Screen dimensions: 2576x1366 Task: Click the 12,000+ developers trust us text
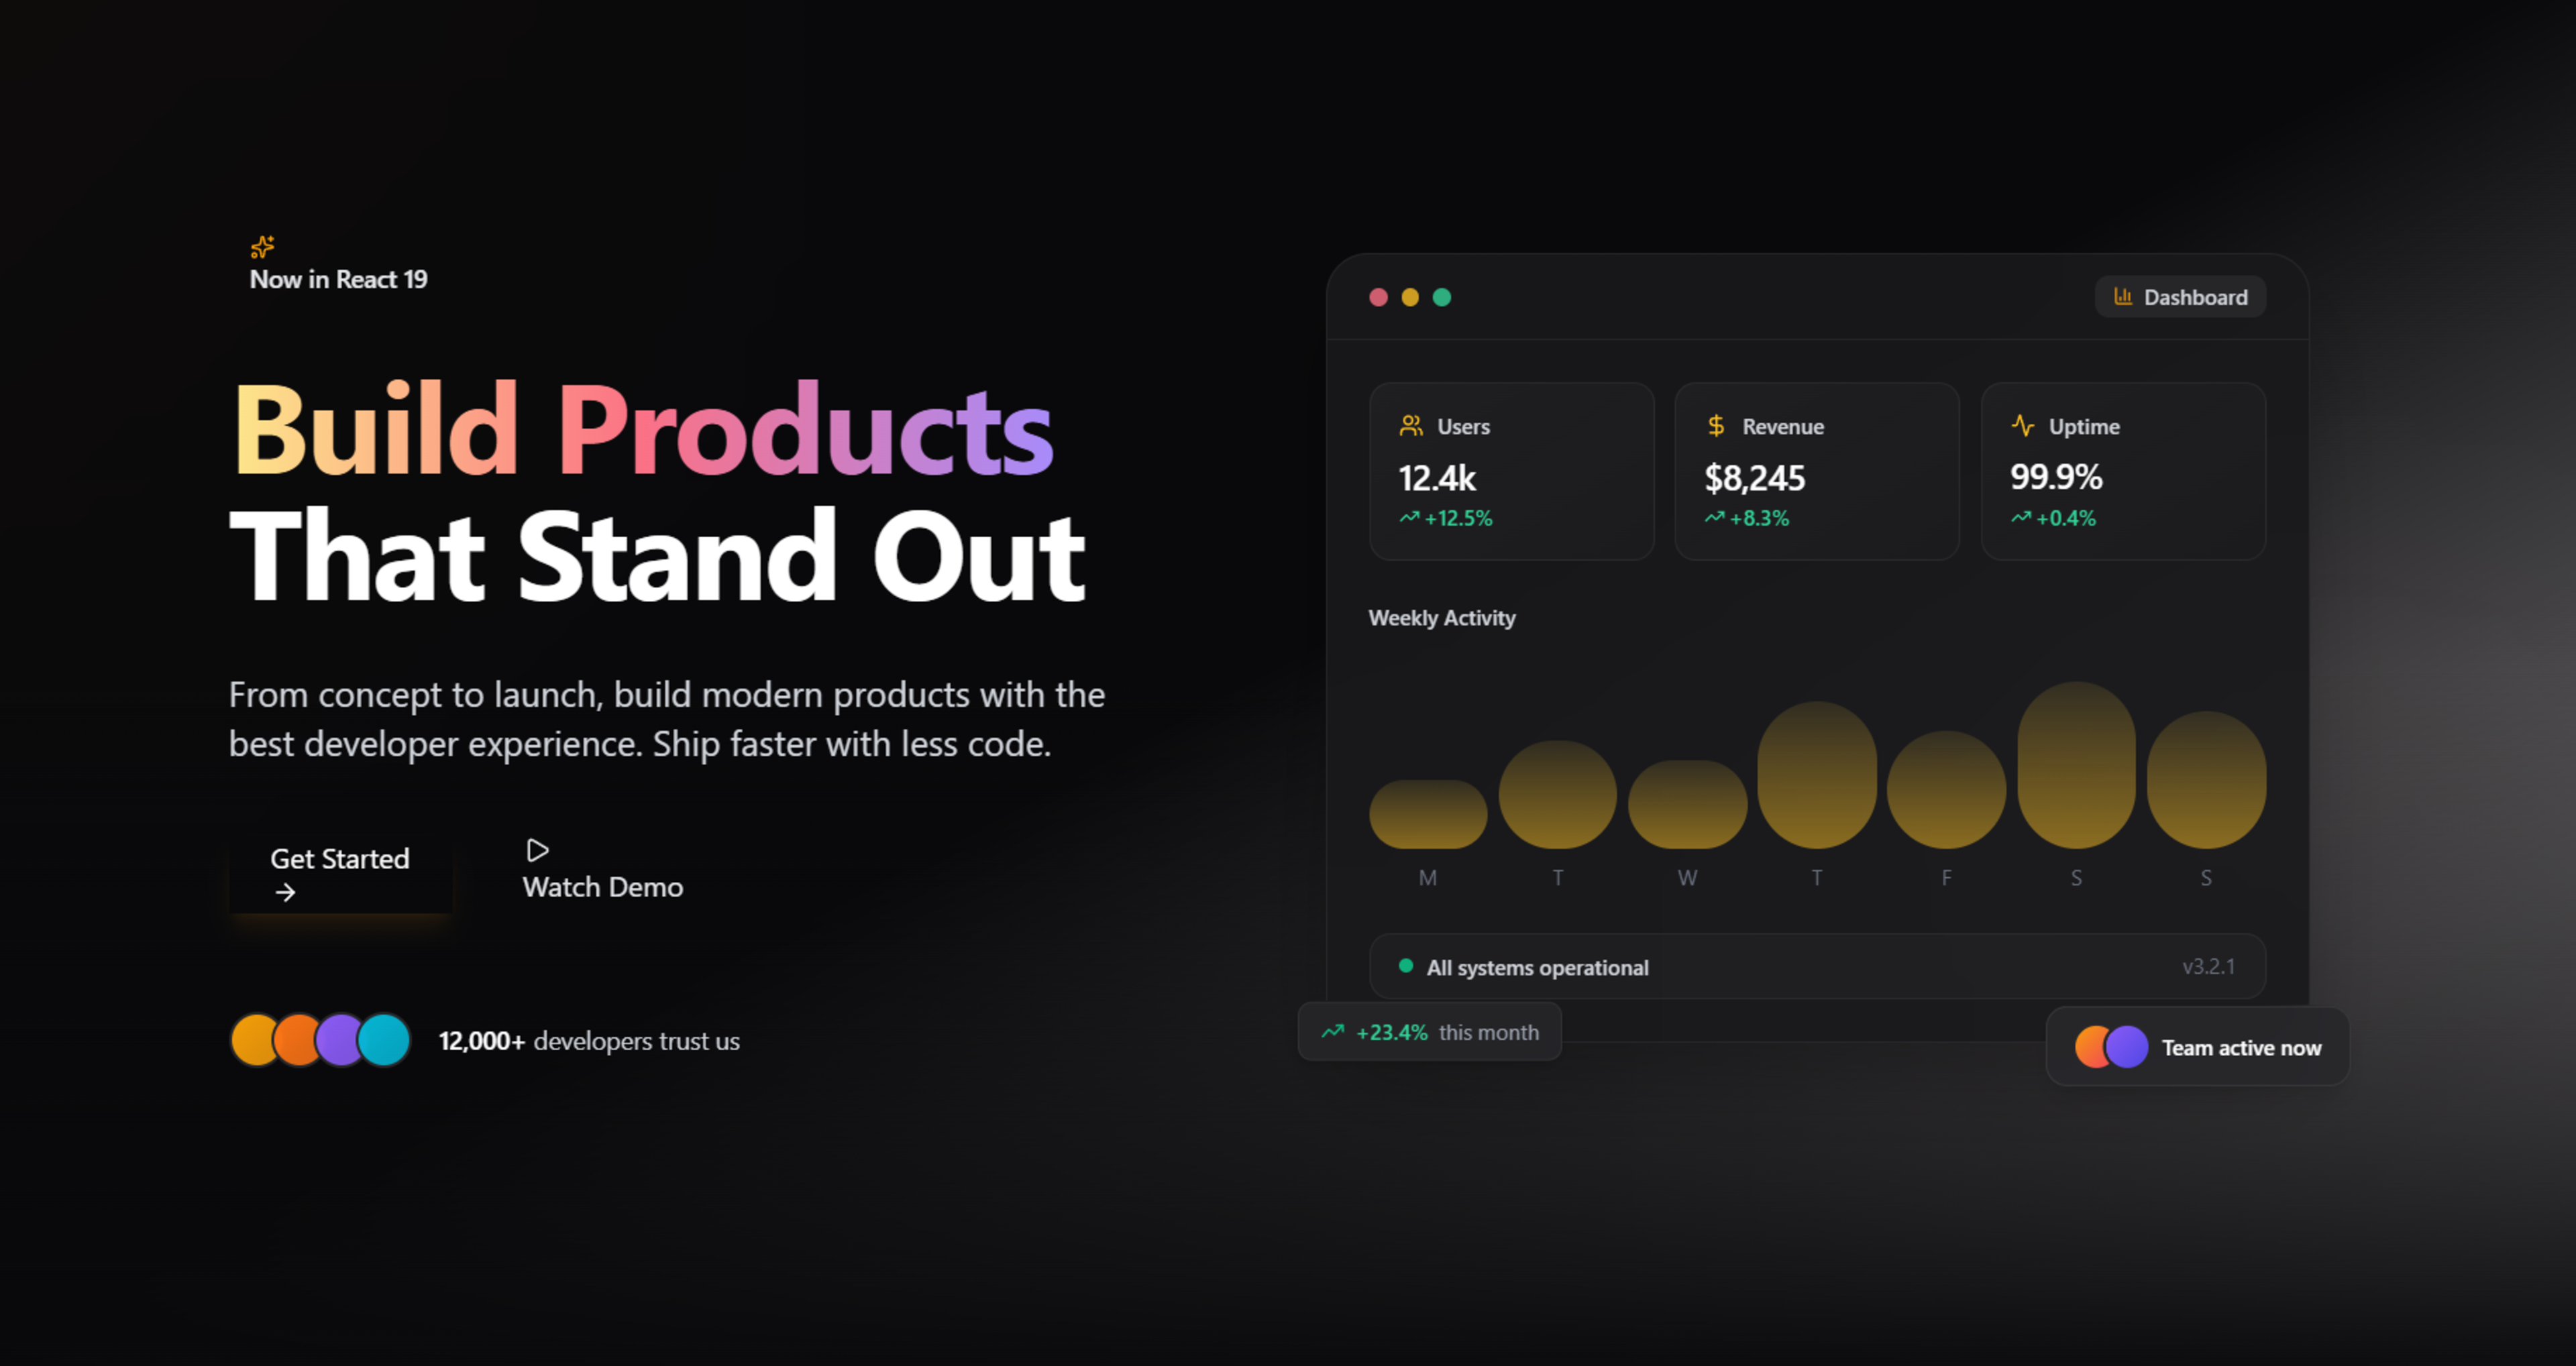[x=589, y=1041]
